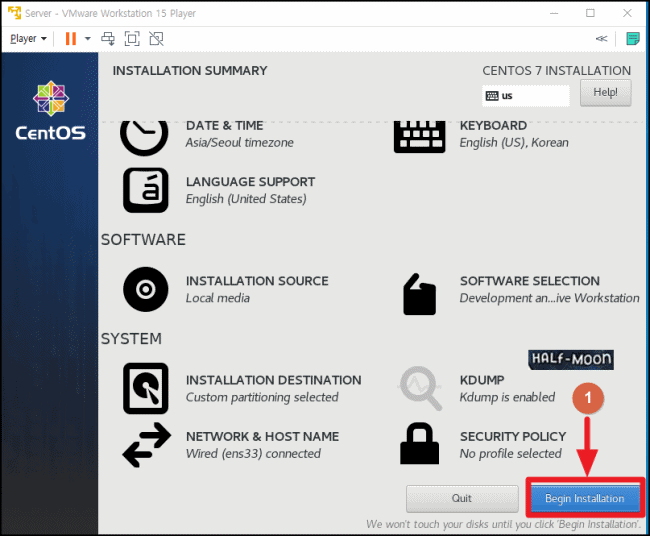This screenshot has height=536, width=650.
Task: Select KDUMP entry text
Action: pyautogui.click(x=482, y=380)
